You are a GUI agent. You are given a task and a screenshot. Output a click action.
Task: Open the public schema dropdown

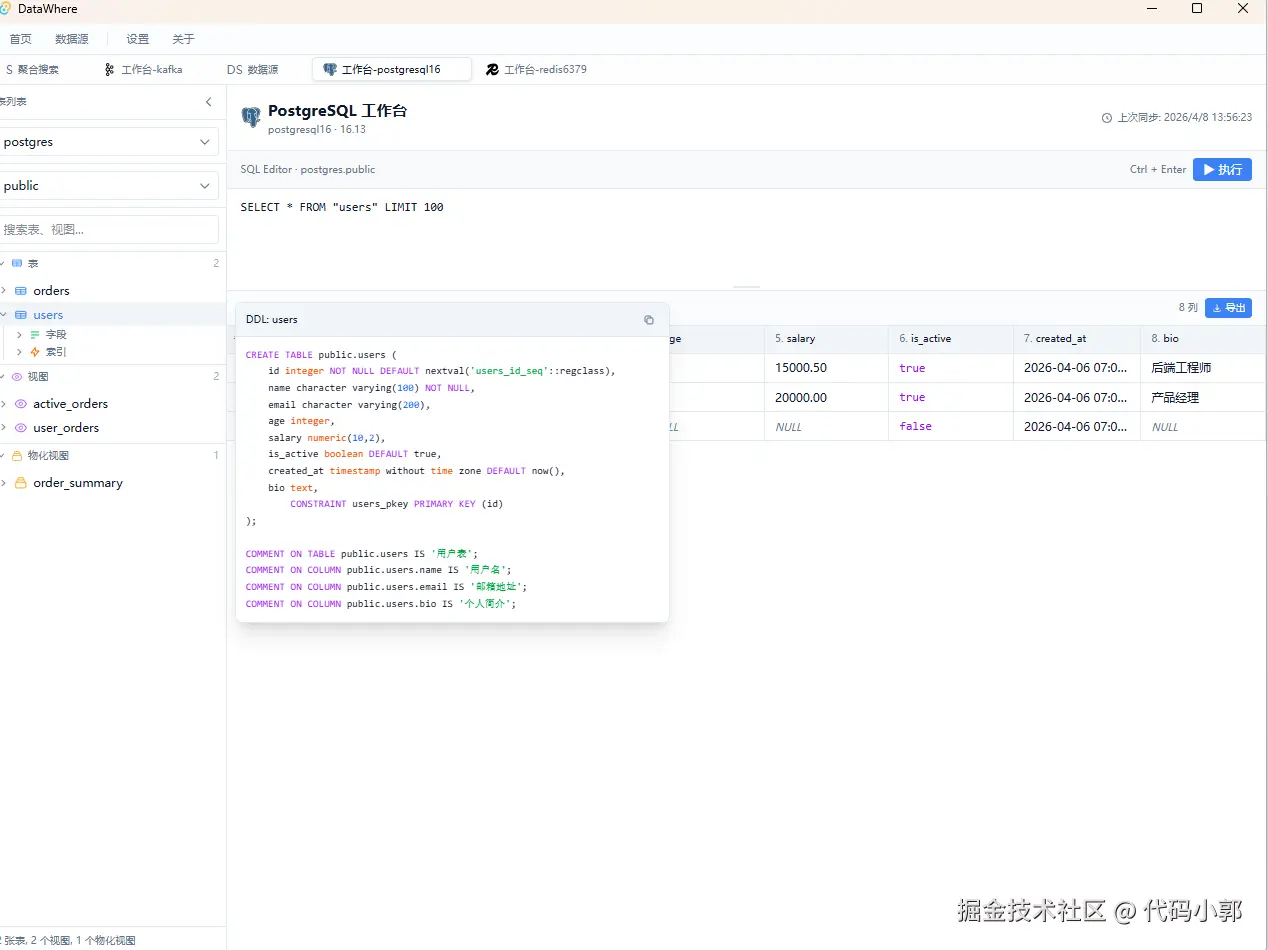pyautogui.click(x=108, y=186)
